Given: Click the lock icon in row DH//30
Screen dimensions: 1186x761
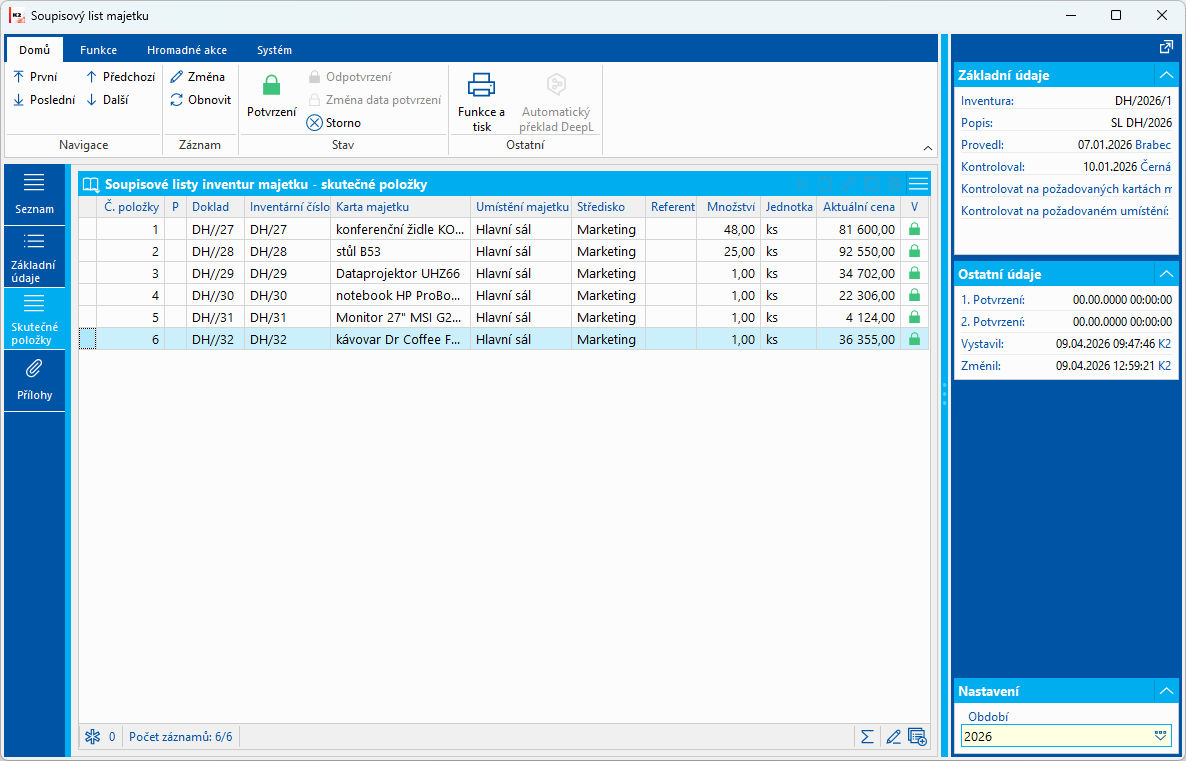Looking at the screenshot, I should 914,295.
